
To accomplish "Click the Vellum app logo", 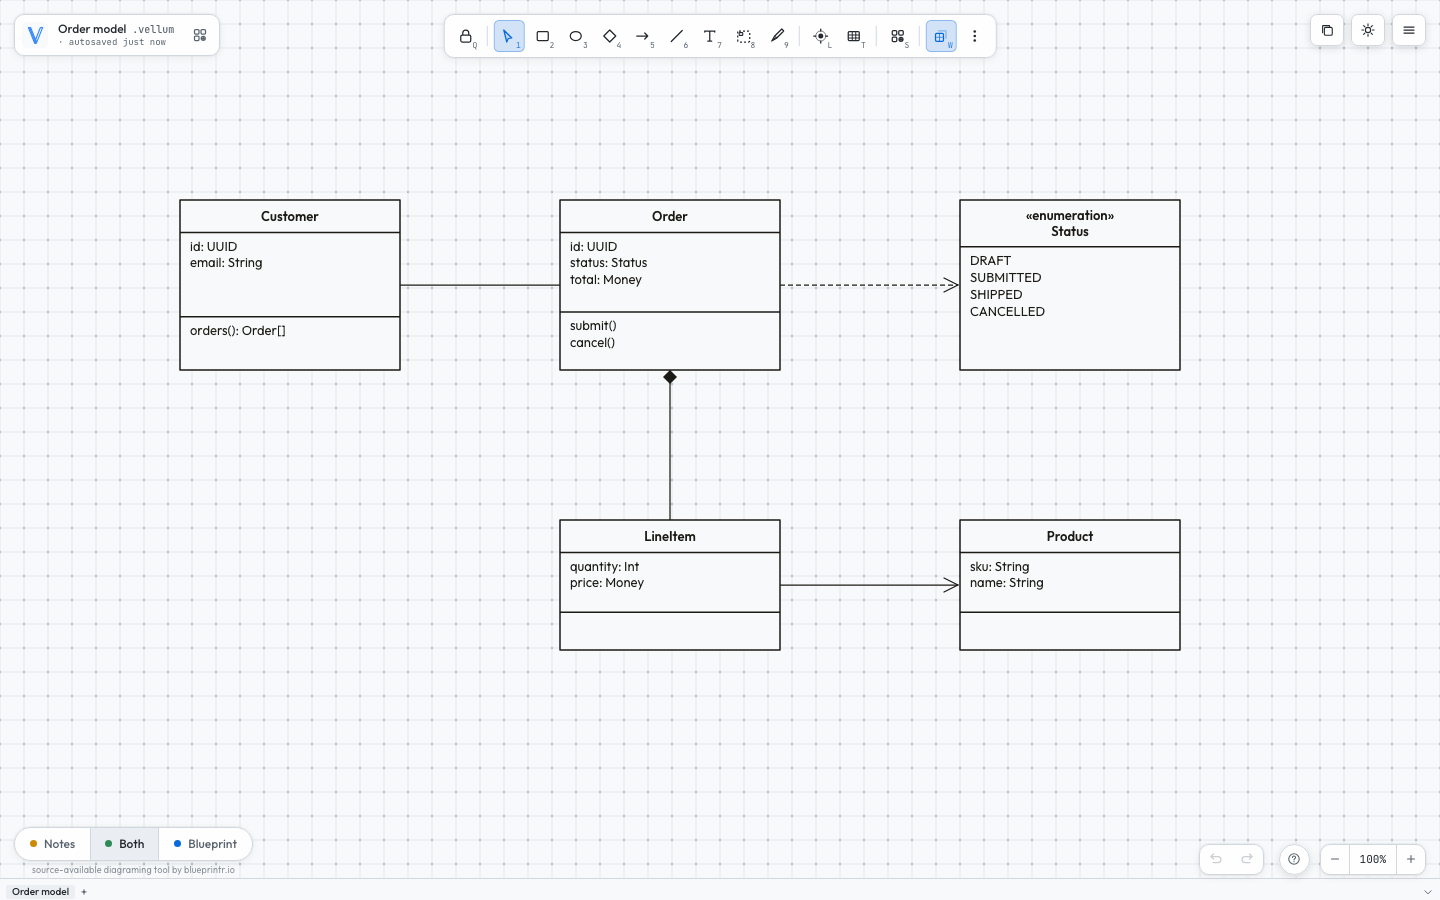I will coord(35,36).
